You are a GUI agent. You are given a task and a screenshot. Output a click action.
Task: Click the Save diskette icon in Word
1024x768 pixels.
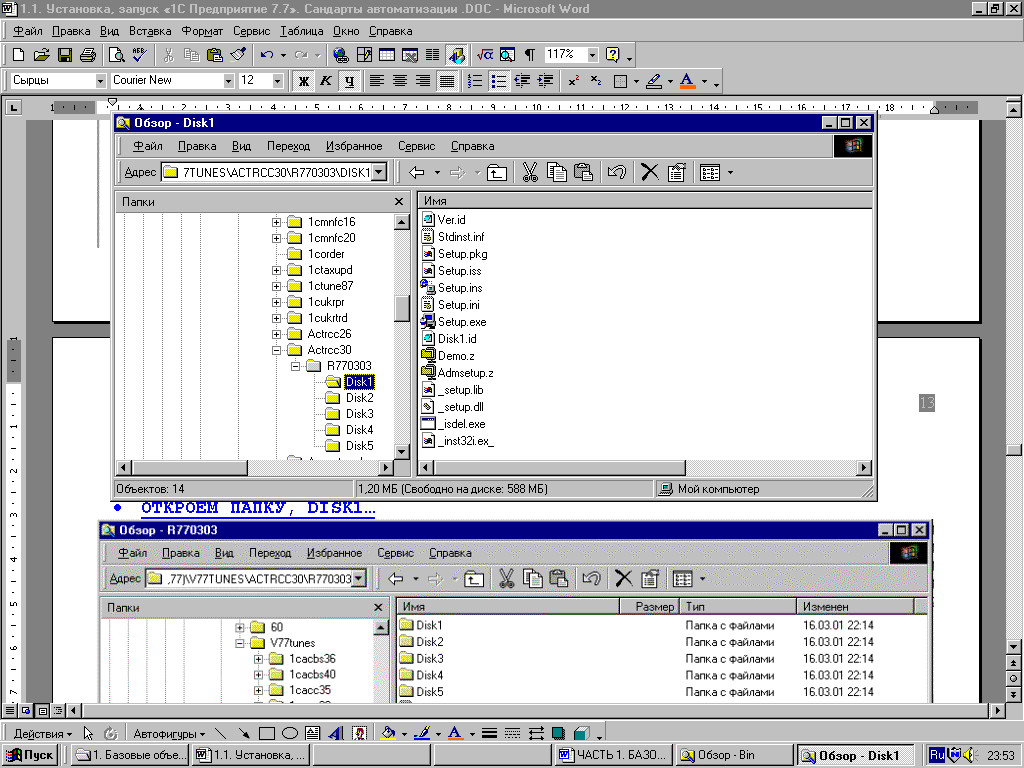point(64,55)
